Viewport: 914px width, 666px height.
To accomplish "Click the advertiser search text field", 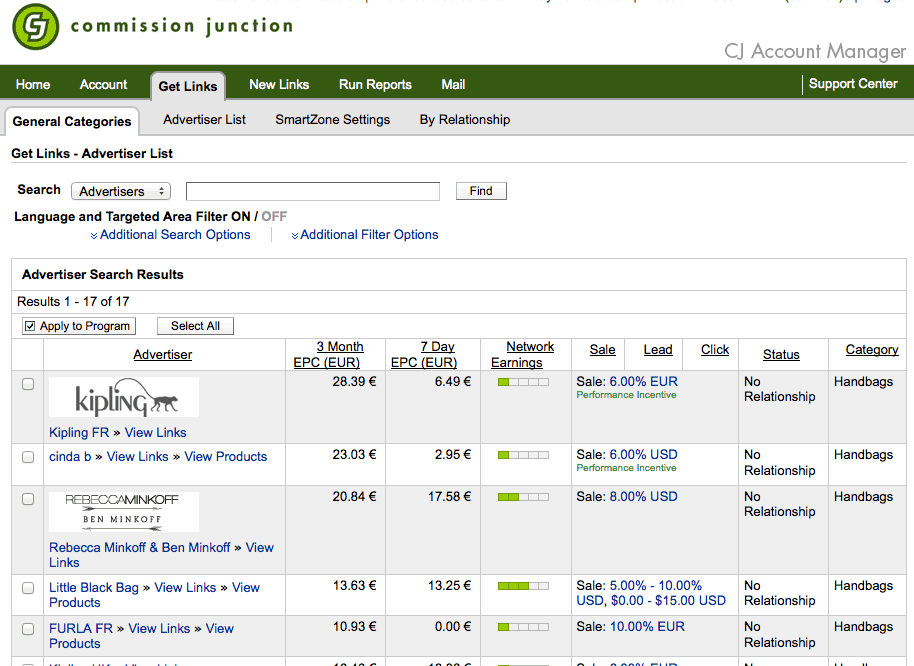I will pos(312,191).
